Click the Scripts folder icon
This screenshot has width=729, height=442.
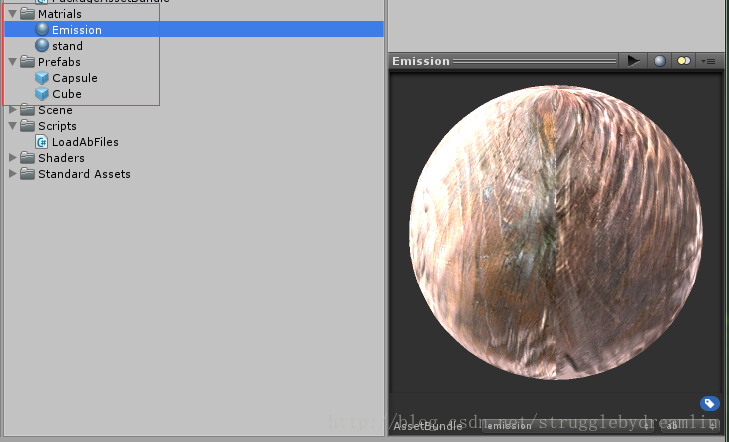click(27, 125)
